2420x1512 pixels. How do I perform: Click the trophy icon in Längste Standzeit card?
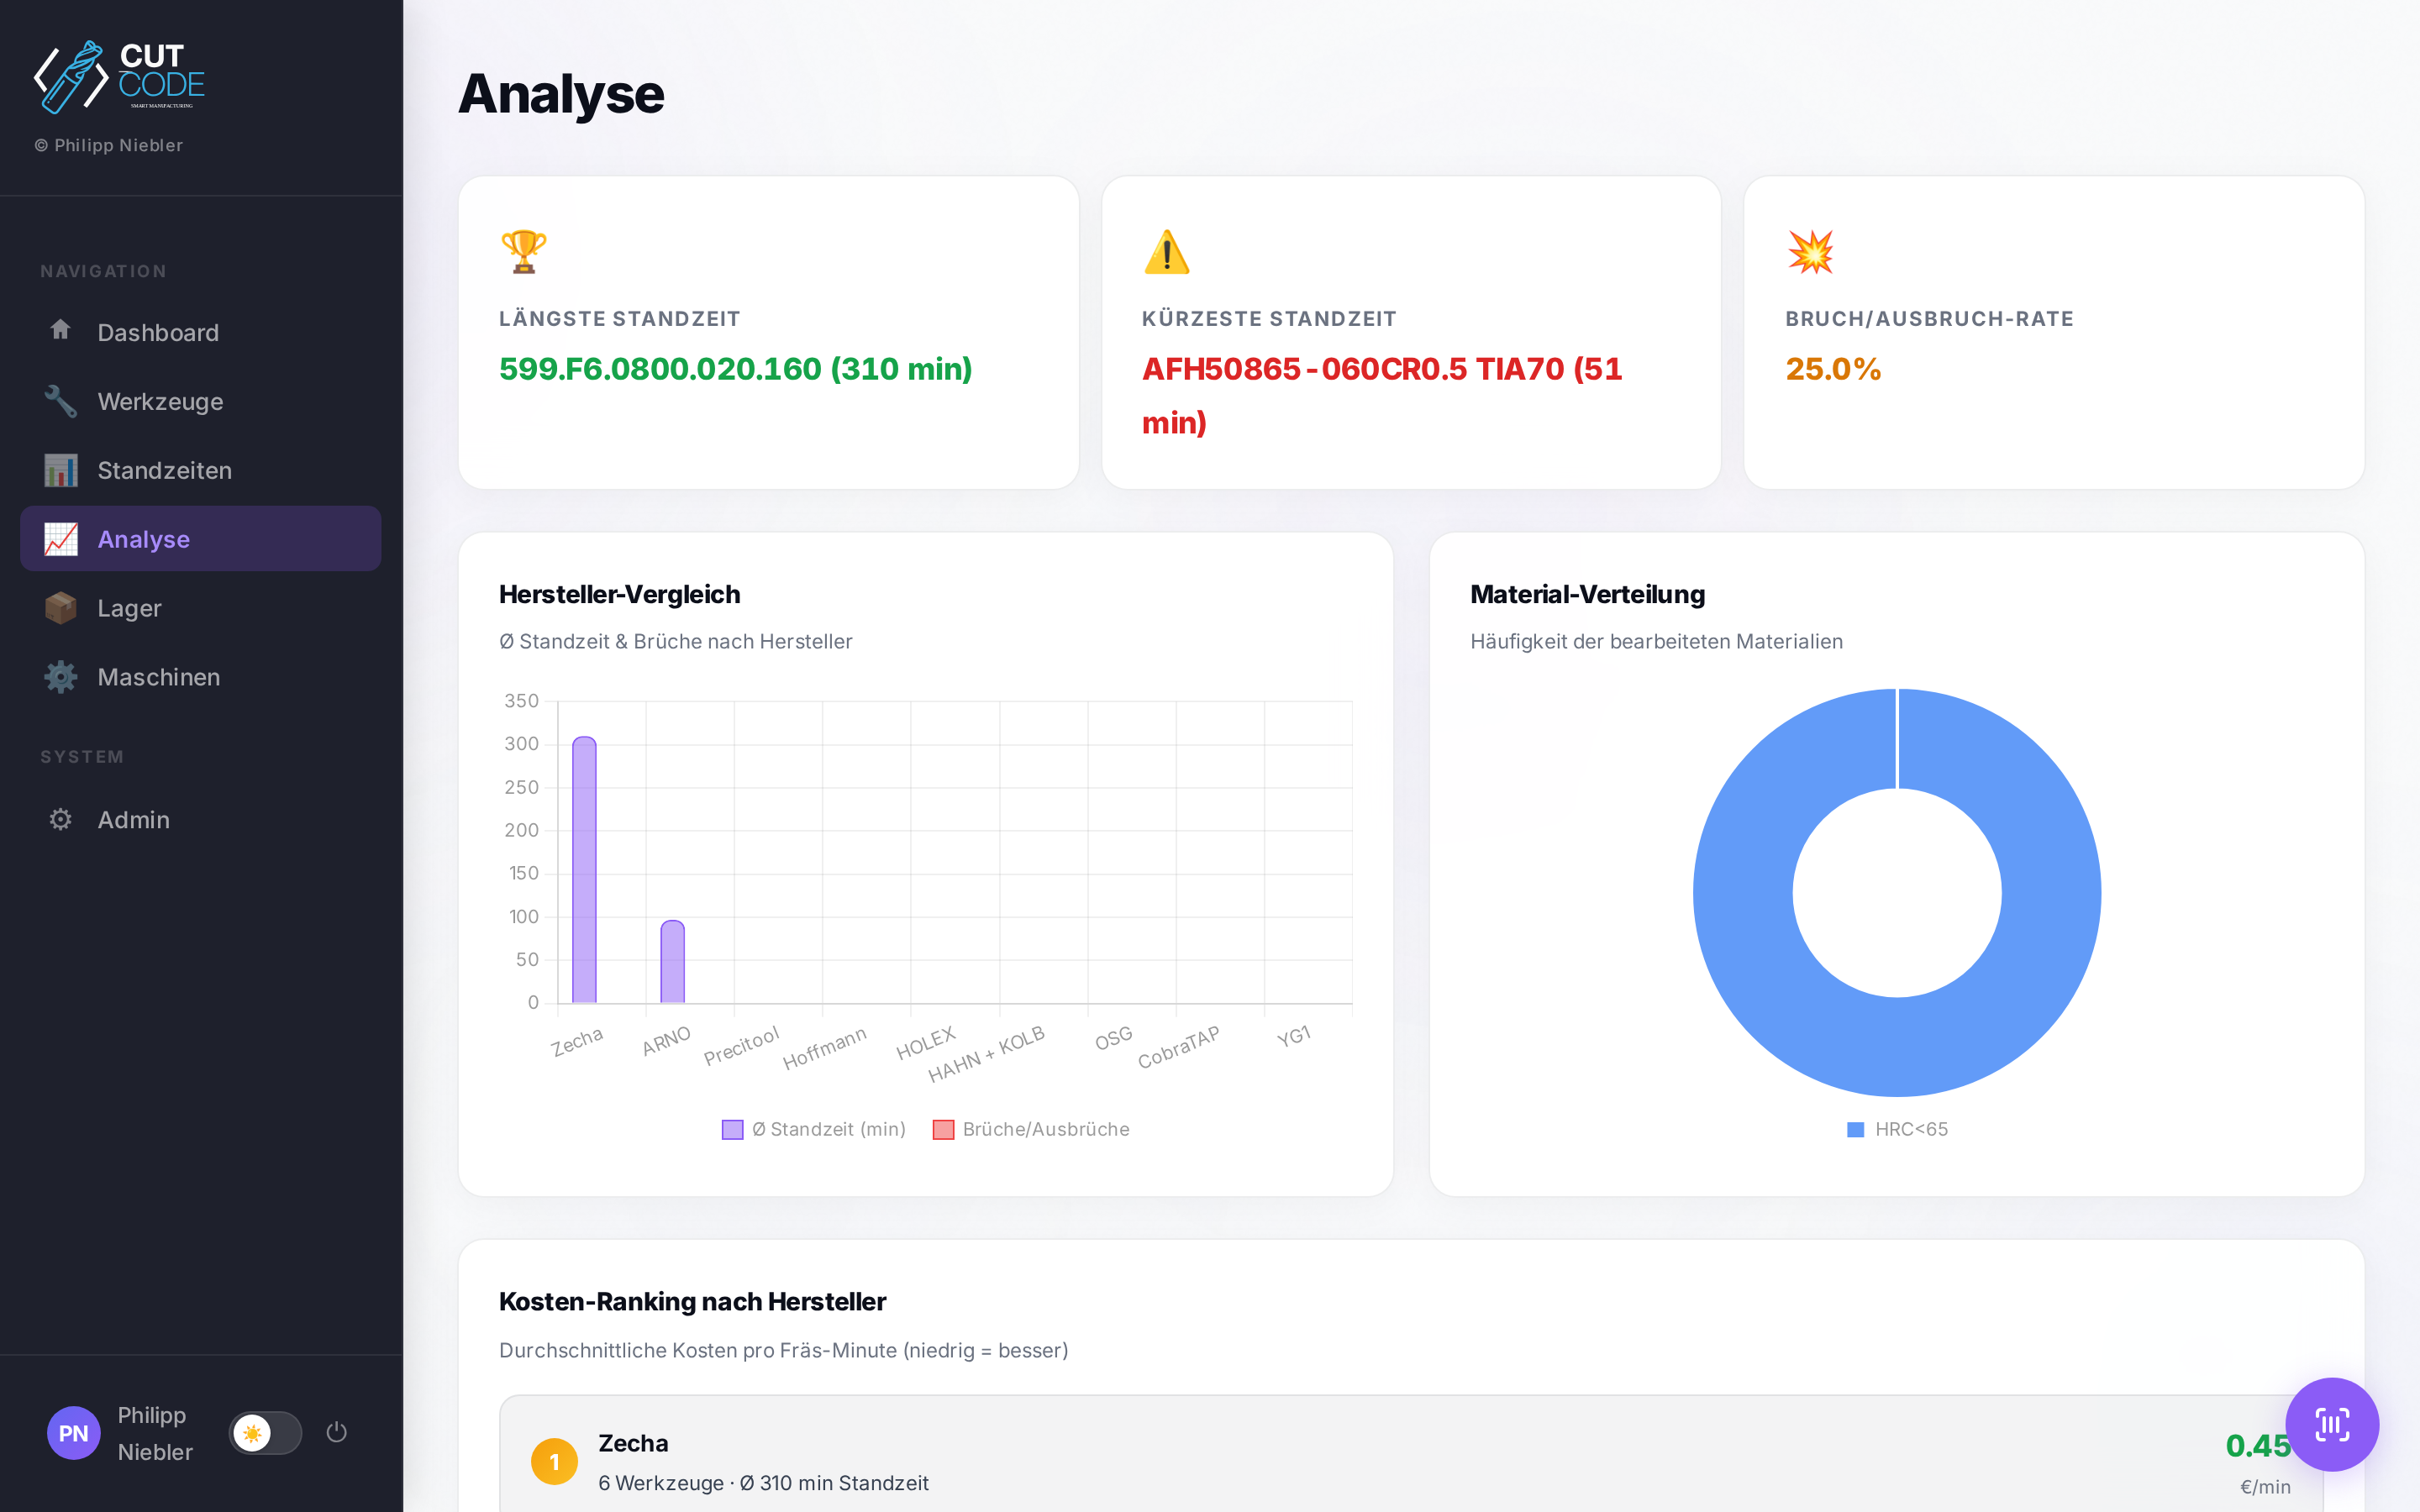tap(523, 251)
